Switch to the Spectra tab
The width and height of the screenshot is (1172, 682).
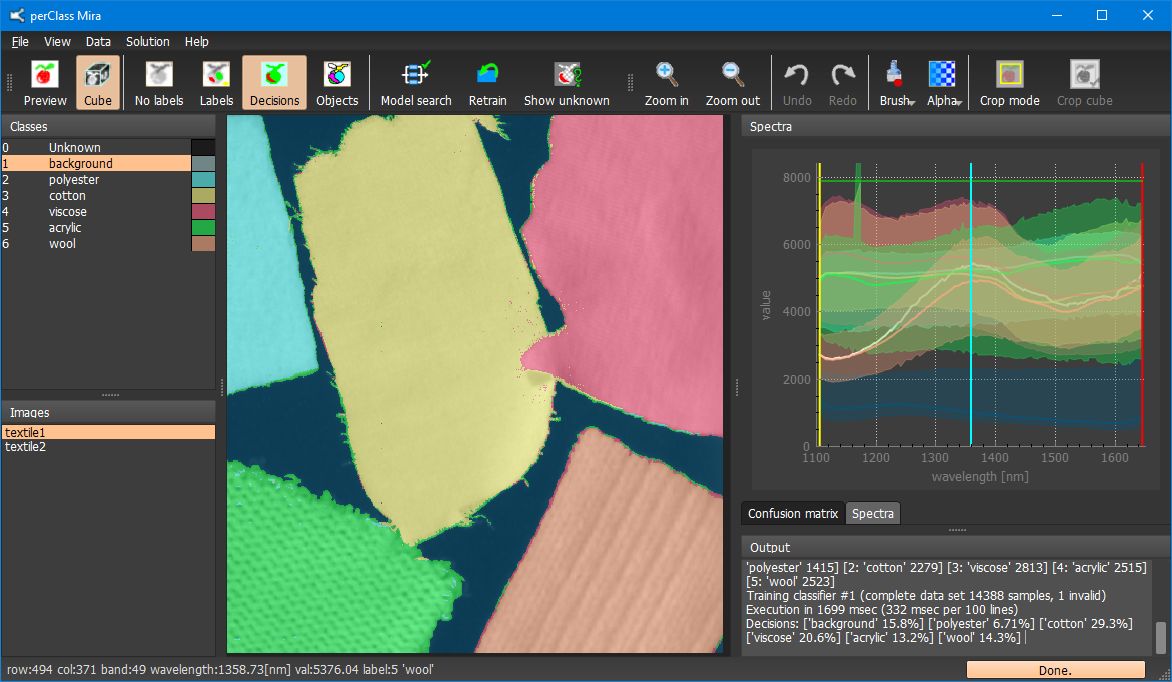pos(872,513)
